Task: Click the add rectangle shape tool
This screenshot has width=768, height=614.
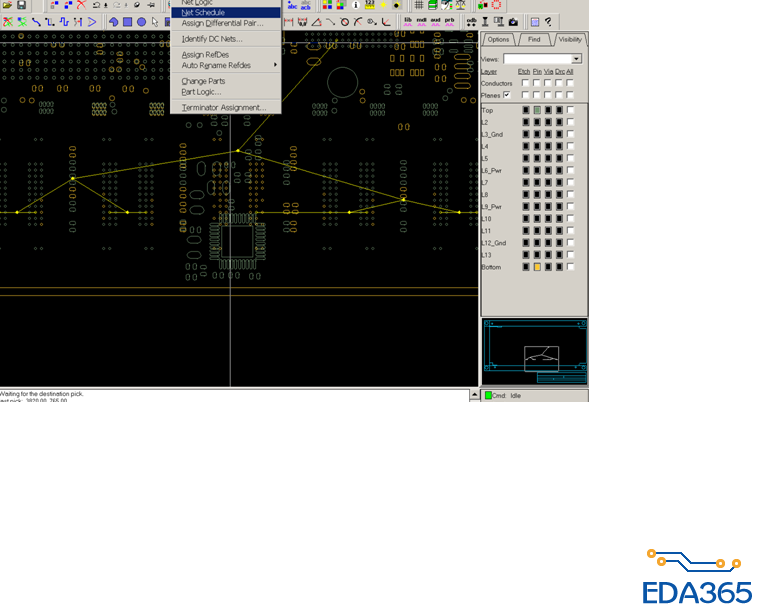Action: 127,21
